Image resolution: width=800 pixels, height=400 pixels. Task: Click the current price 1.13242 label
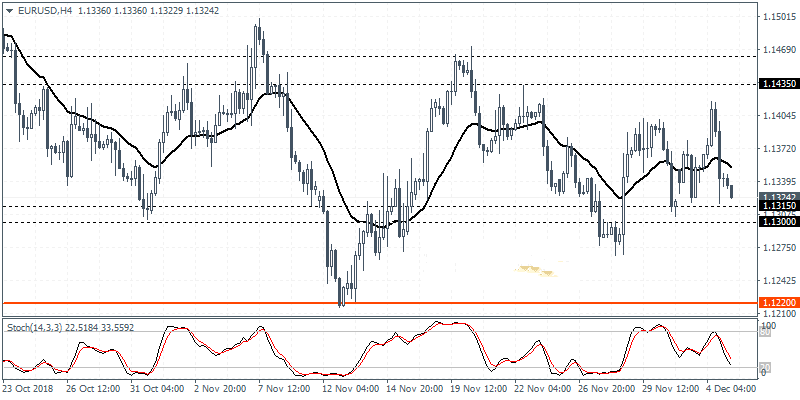(x=778, y=197)
